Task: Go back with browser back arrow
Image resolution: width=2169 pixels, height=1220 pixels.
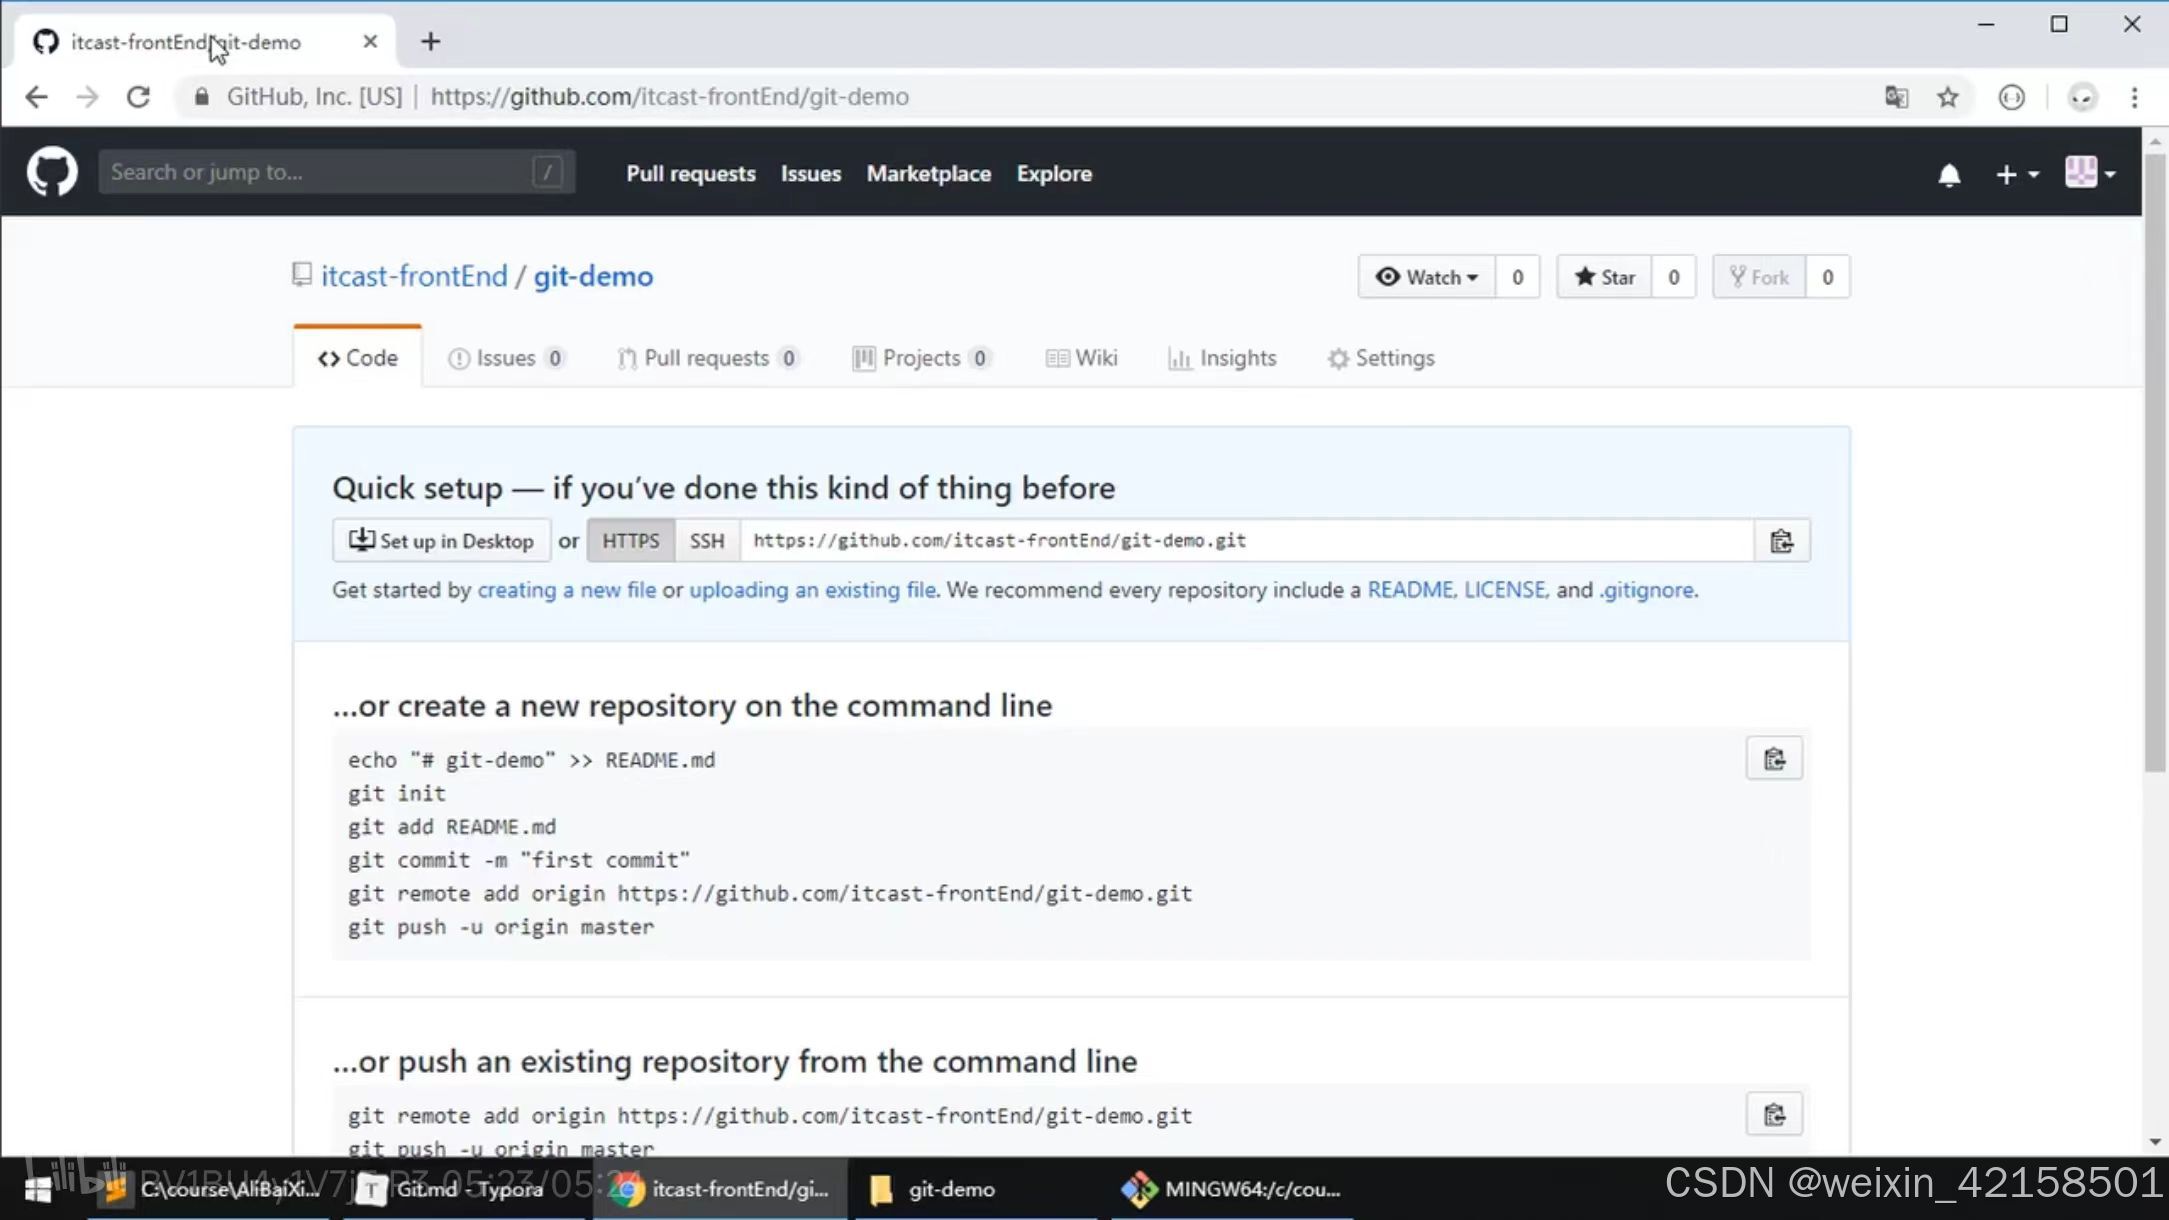Action: pos(36,97)
